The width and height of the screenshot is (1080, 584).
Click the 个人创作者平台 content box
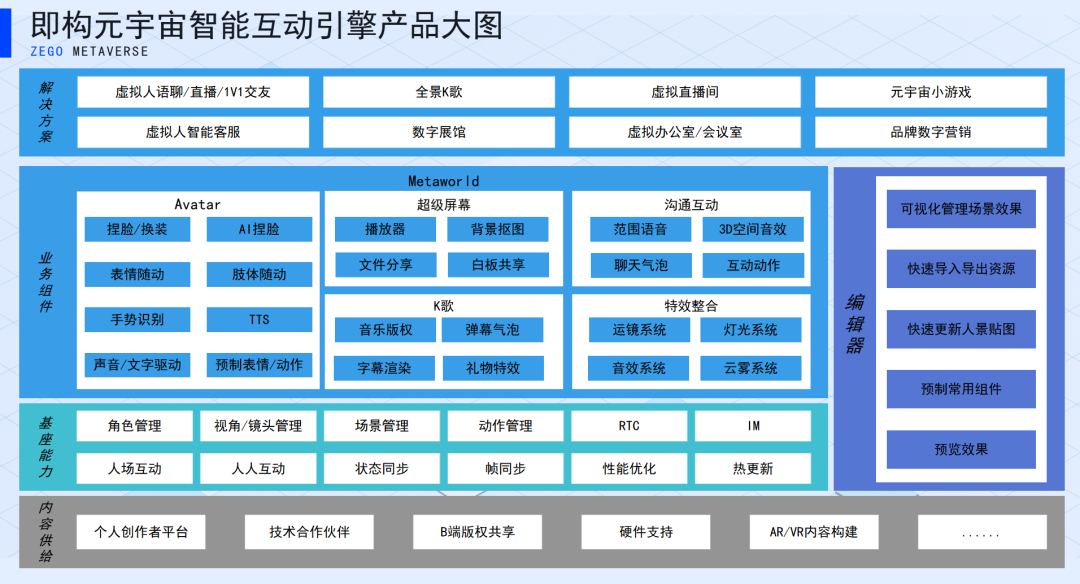point(140,532)
